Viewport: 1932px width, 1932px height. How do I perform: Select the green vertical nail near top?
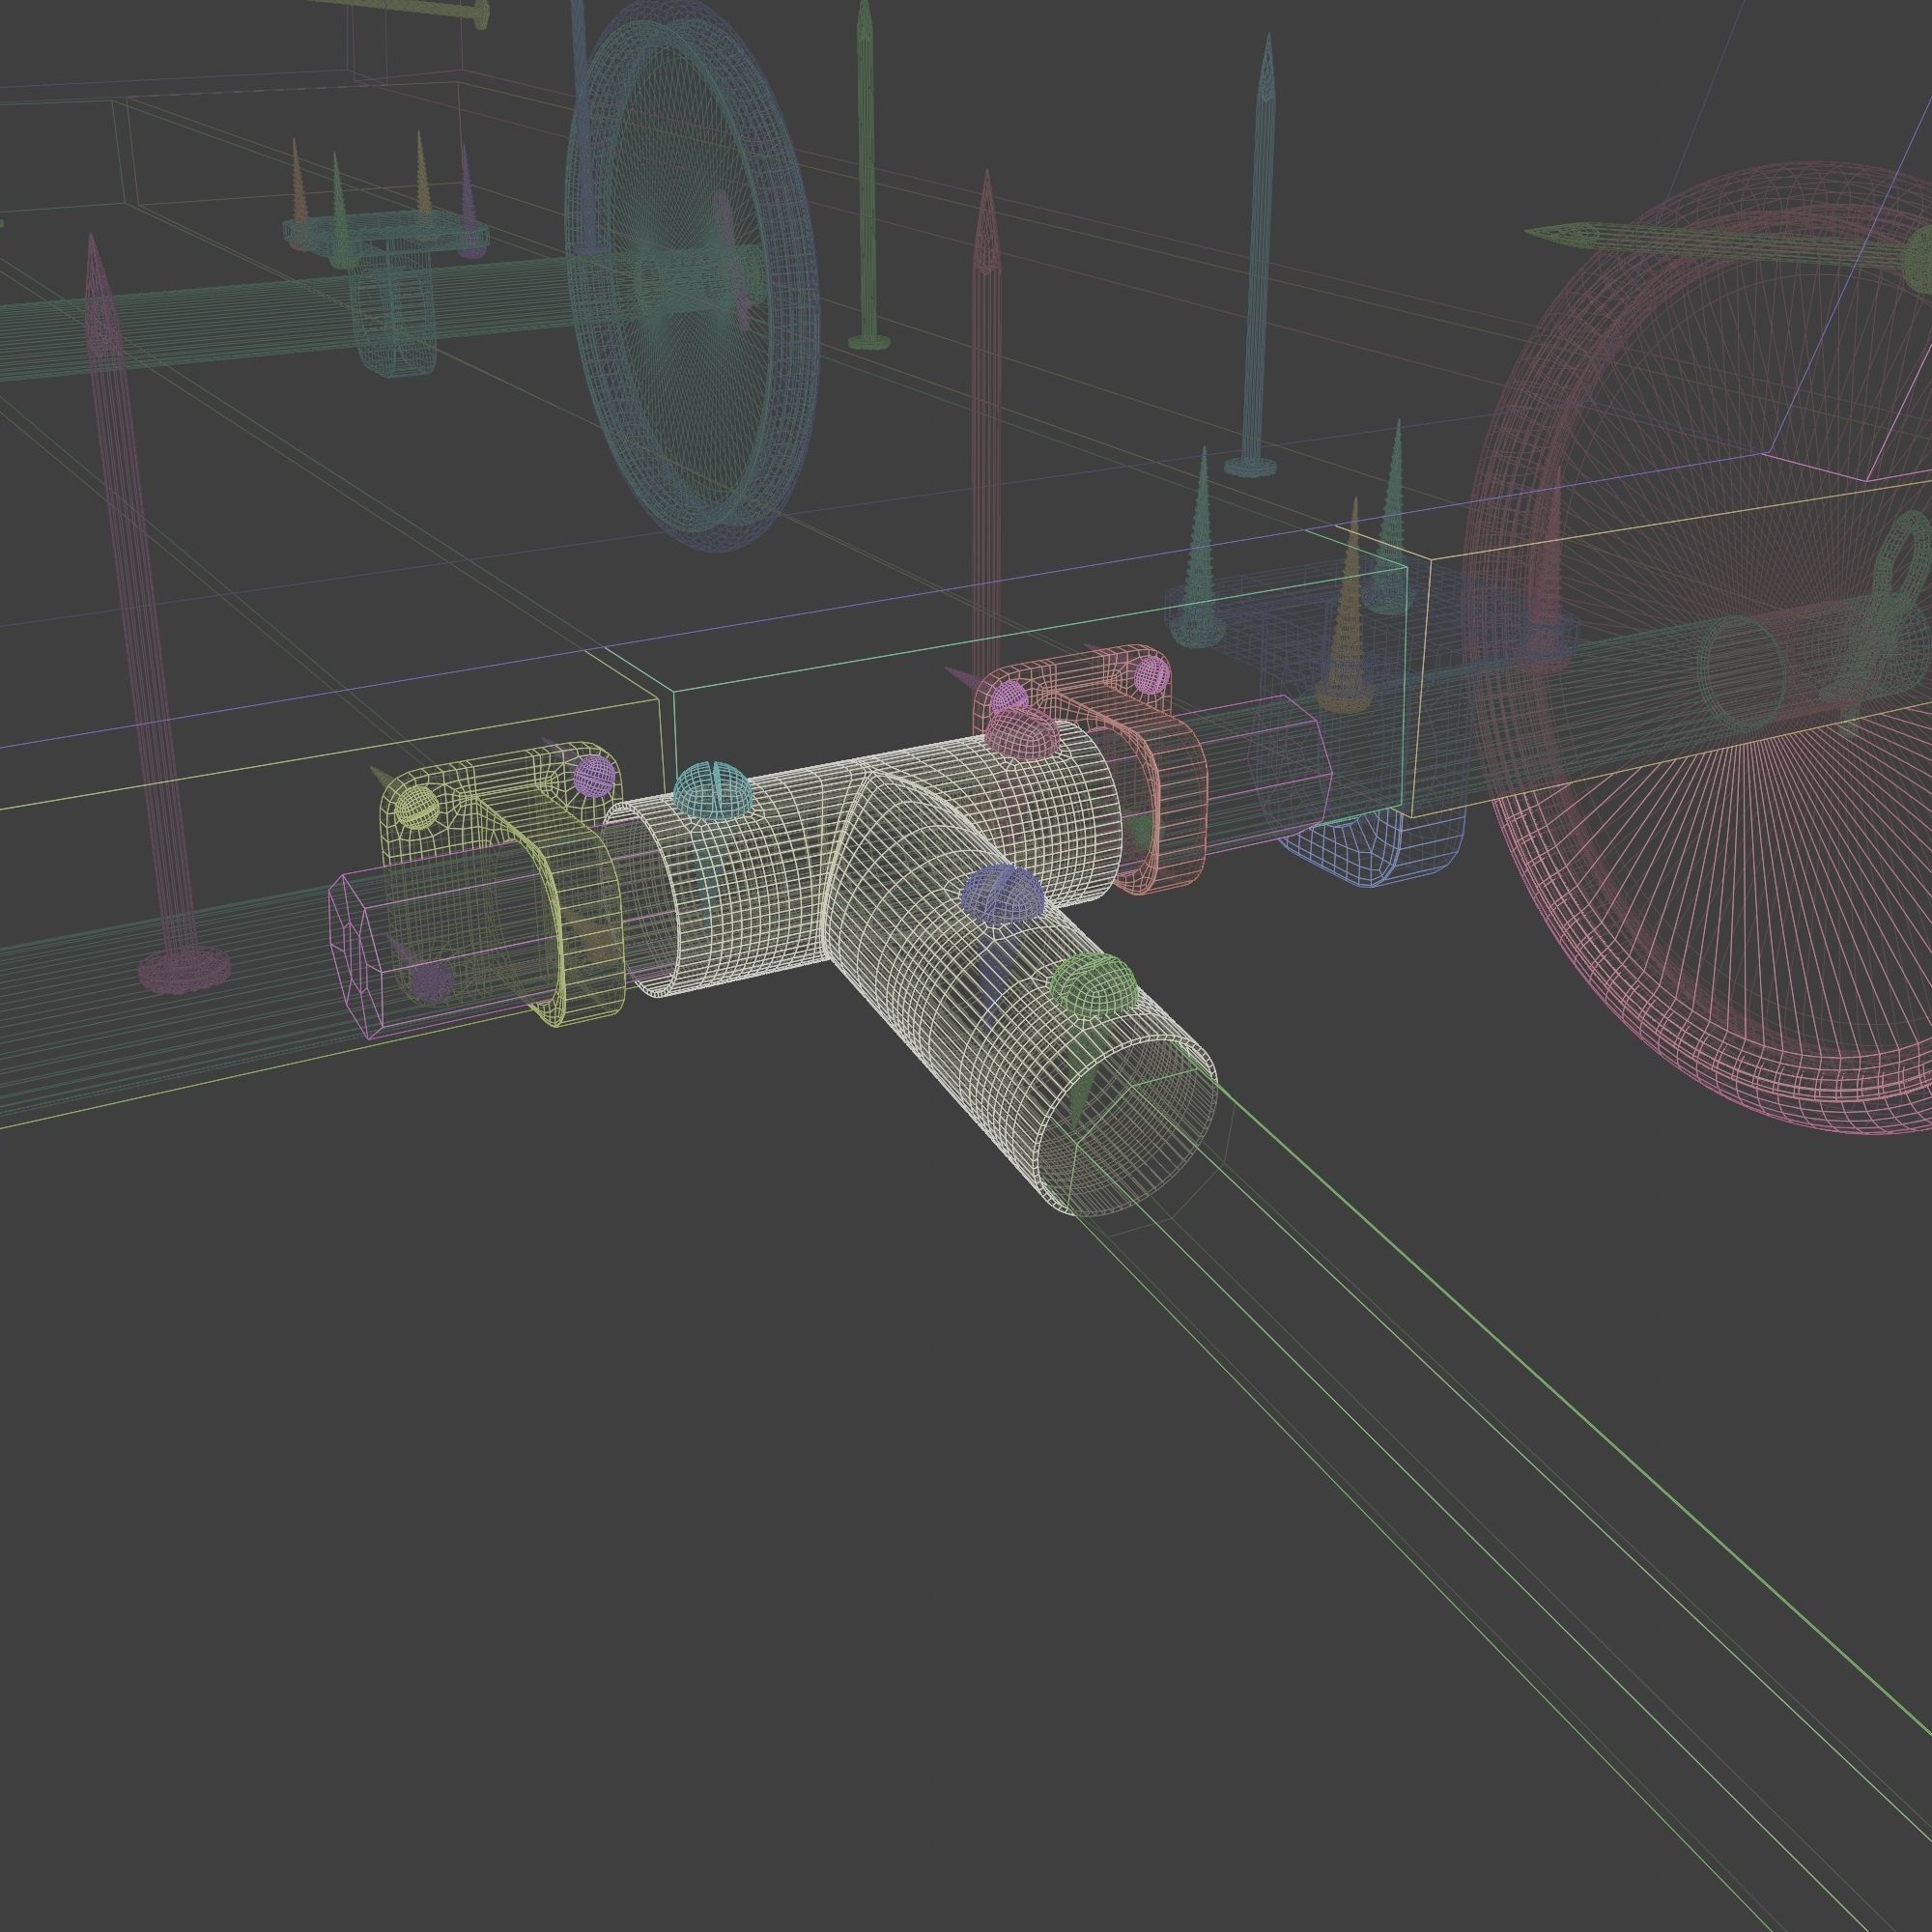click(866, 180)
